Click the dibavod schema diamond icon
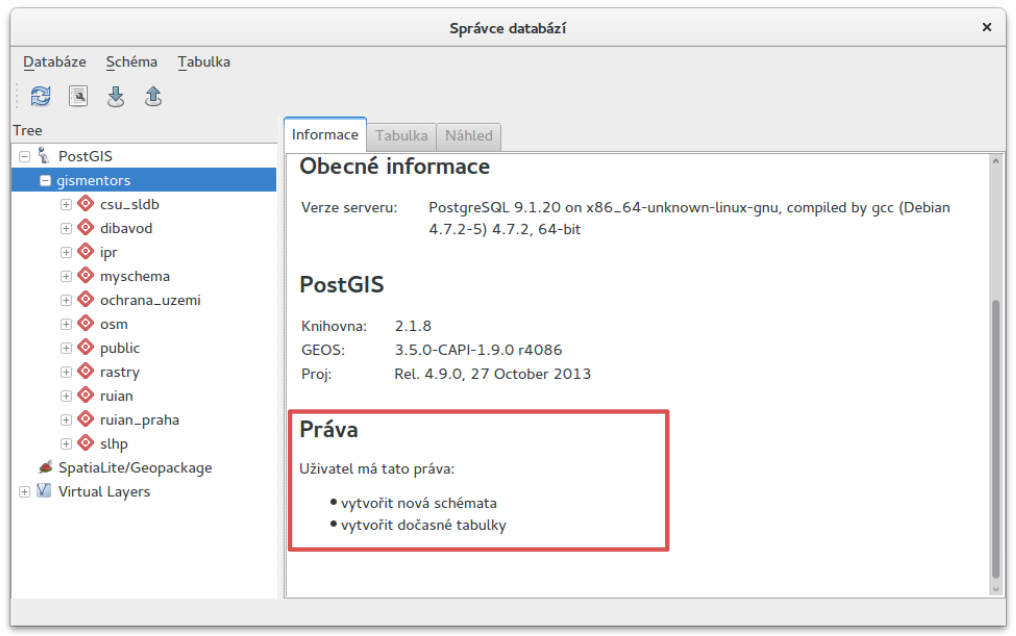The image size is (1016, 636). pyautogui.click(x=86, y=228)
